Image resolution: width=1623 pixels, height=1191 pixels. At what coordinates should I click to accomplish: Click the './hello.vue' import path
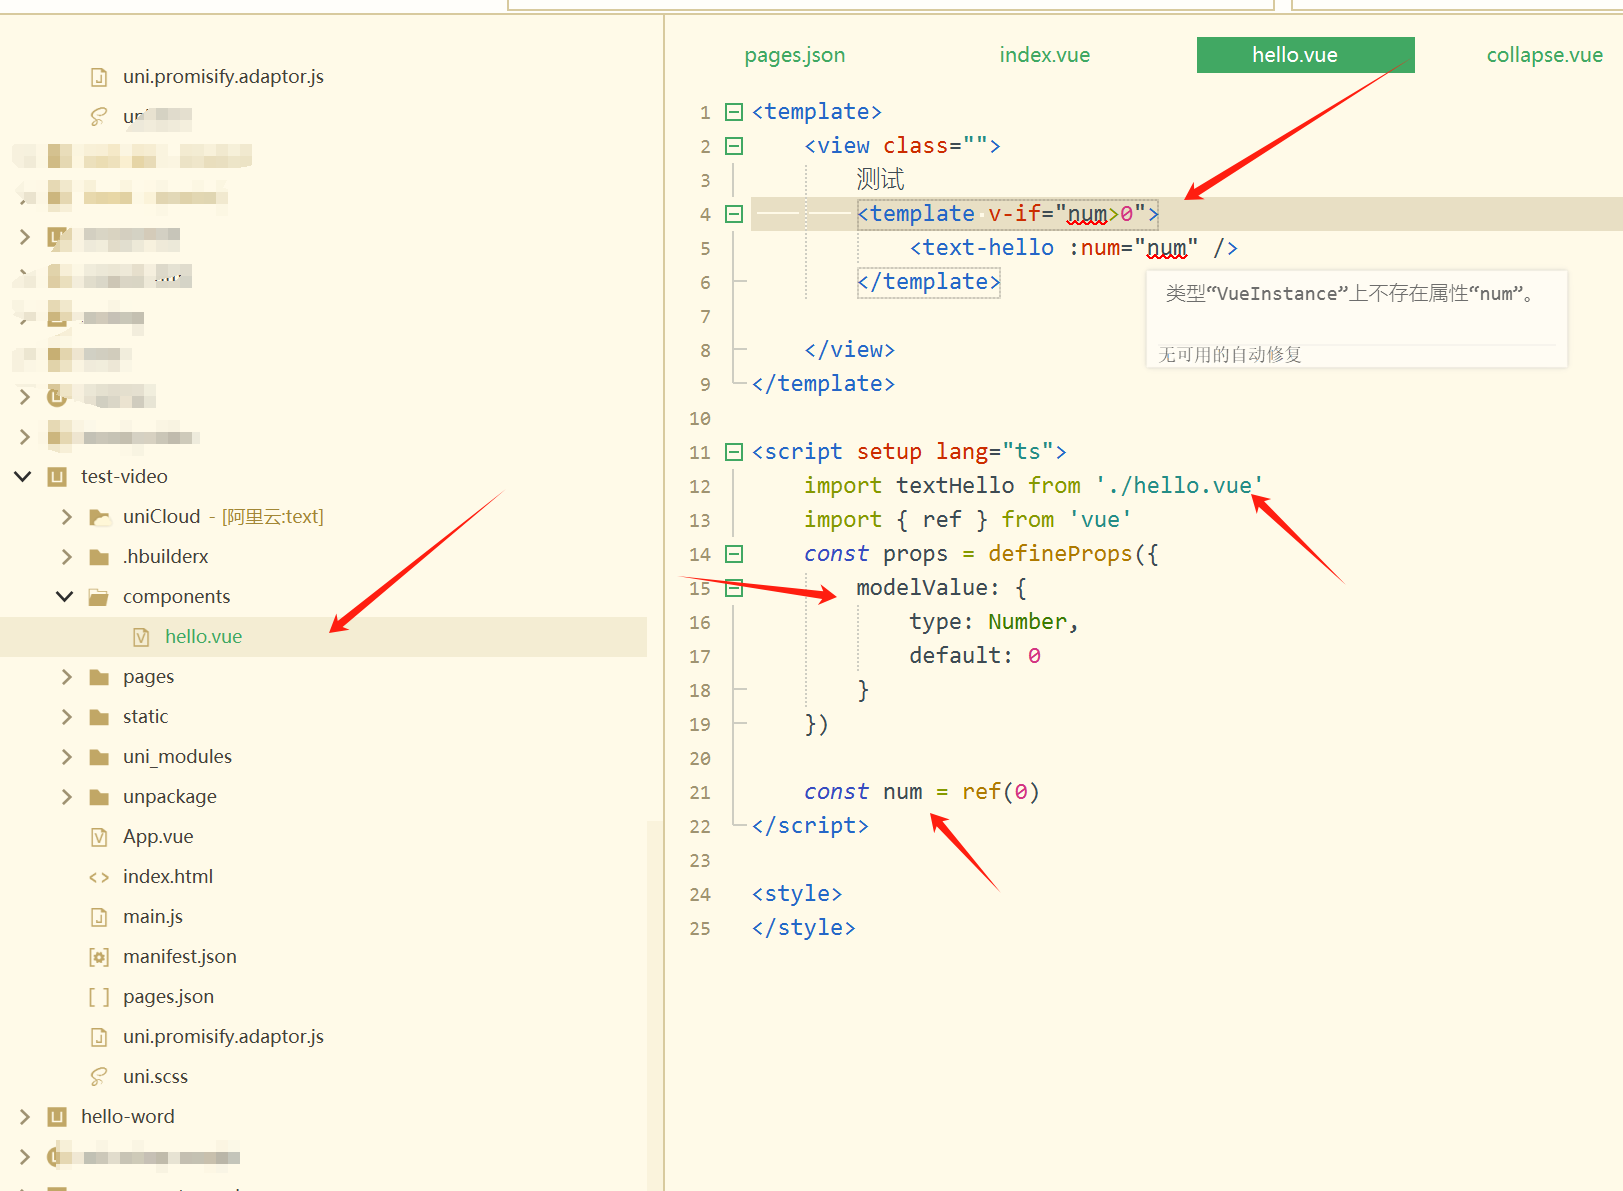pos(1179,486)
